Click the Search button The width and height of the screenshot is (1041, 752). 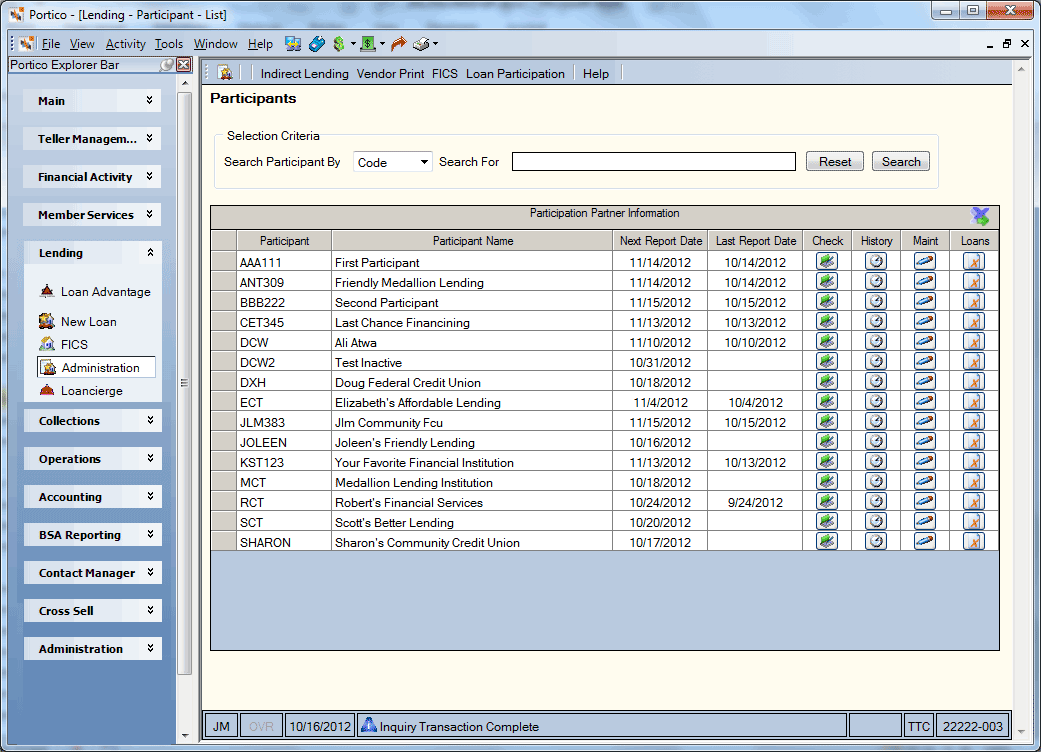click(900, 161)
